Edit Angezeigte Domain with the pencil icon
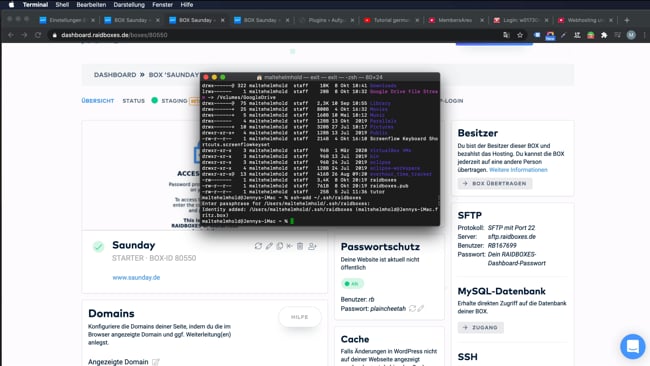Viewport: 650px width, 366px height. (x=155, y=362)
